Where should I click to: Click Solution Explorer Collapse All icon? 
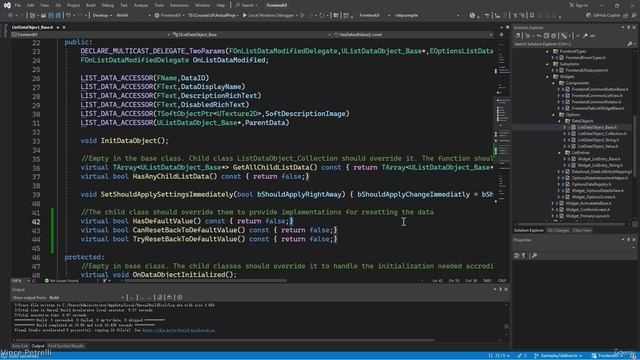click(547, 36)
